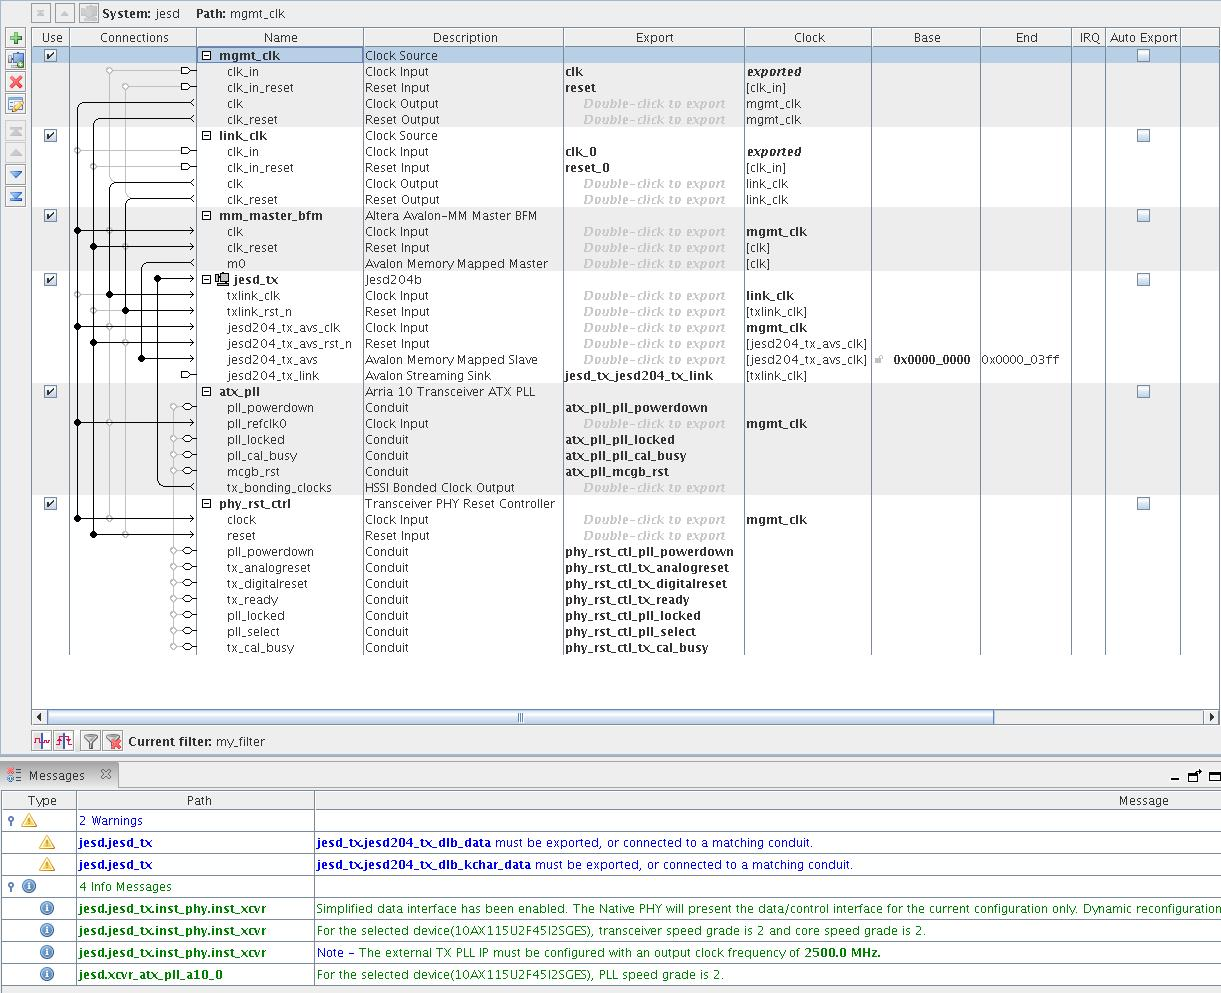This screenshot has width=1221, height=993.
Task: Open the Edit parameters pencil icon
Action: [x=16, y=104]
